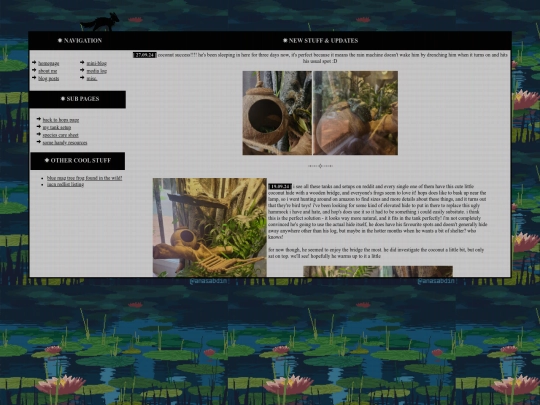The width and height of the screenshot is (540, 405).
Task: Open the iucn redlist listing link
Action: click(65, 184)
